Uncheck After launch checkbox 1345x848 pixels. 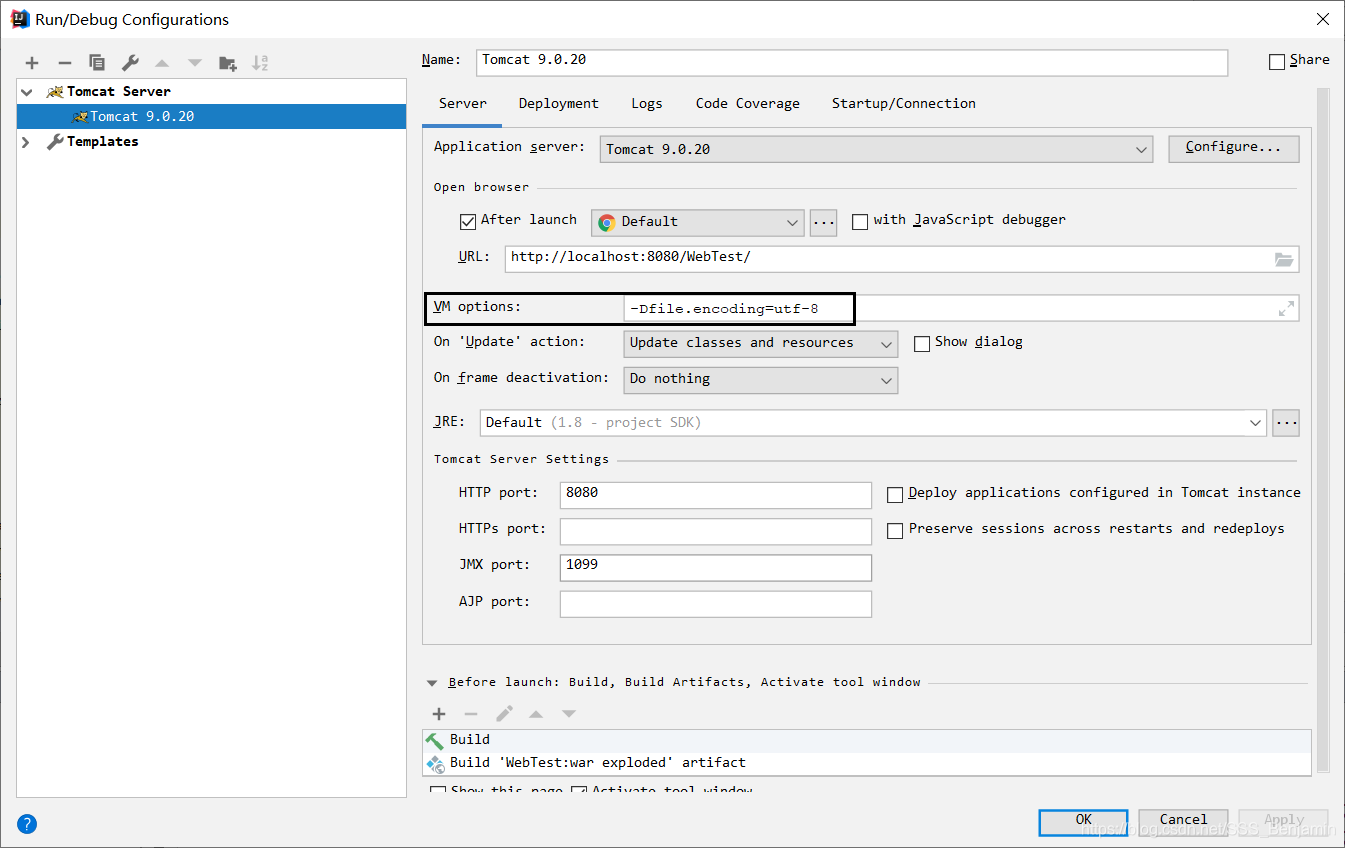pyautogui.click(x=467, y=221)
